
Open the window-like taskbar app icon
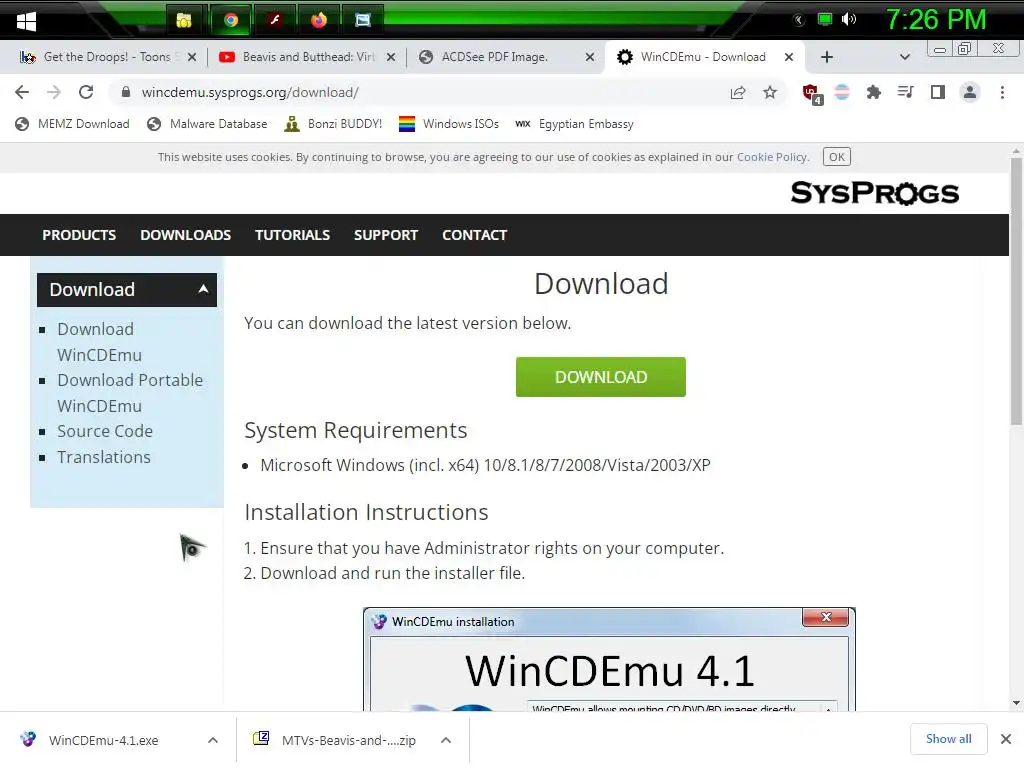[x=363, y=20]
